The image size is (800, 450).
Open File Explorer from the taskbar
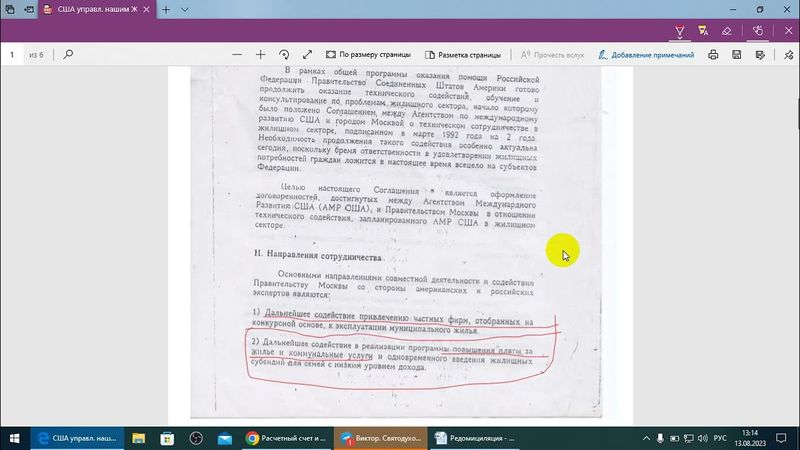pyautogui.click(x=139, y=438)
